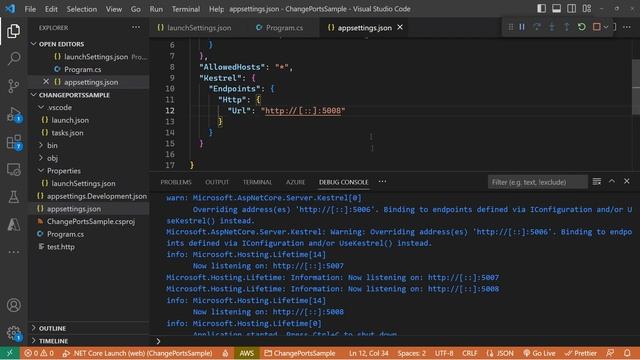The image size is (640, 360).
Task: Focus the debug console filter field
Action: [x=538, y=182]
